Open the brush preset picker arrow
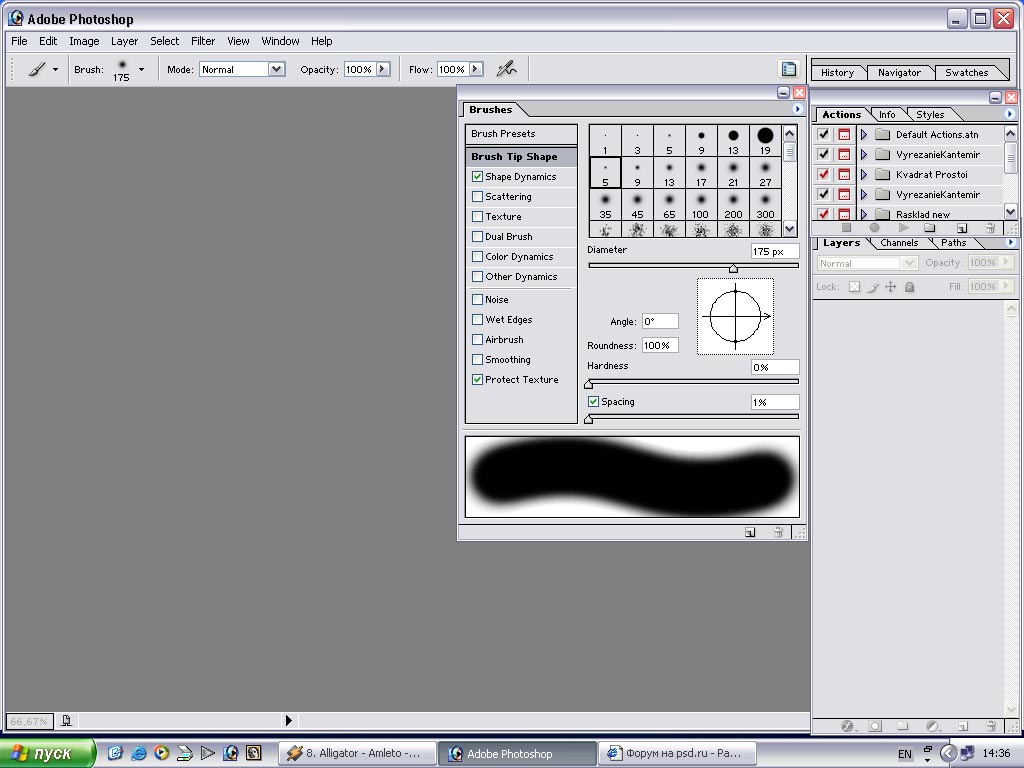 click(141, 69)
